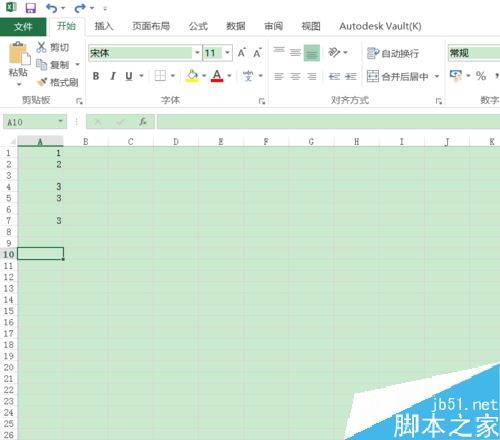Toggle center text horizontally
500x440 pixels.
click(295, 77)
